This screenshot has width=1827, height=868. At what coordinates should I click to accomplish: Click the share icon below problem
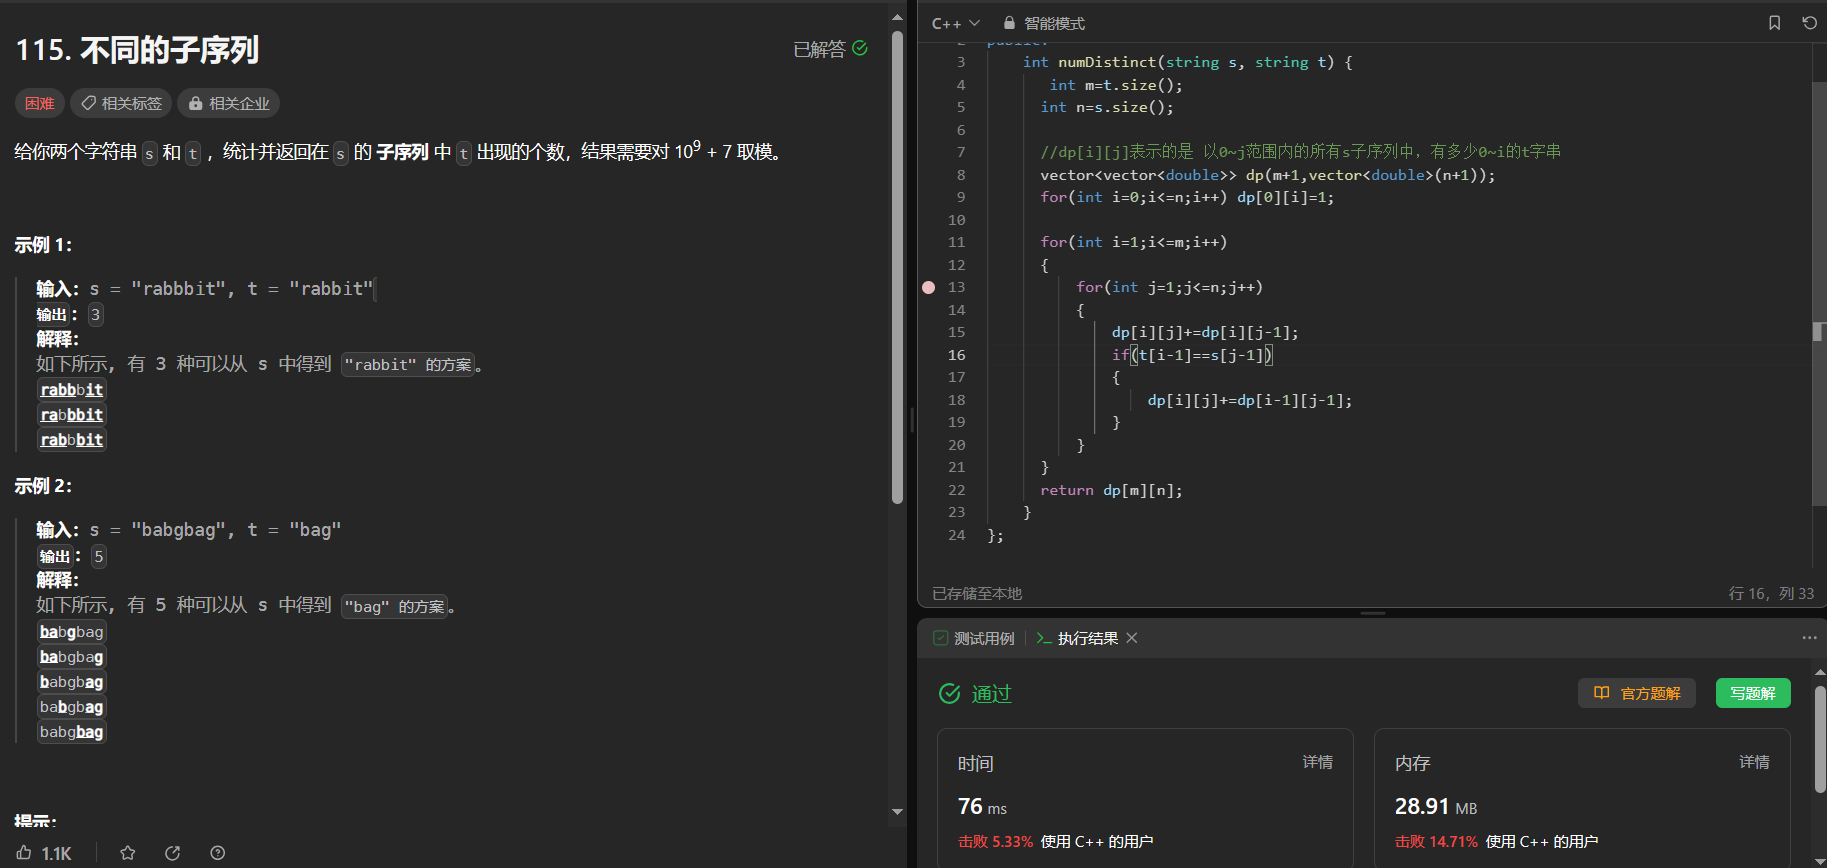pos(172,853)
